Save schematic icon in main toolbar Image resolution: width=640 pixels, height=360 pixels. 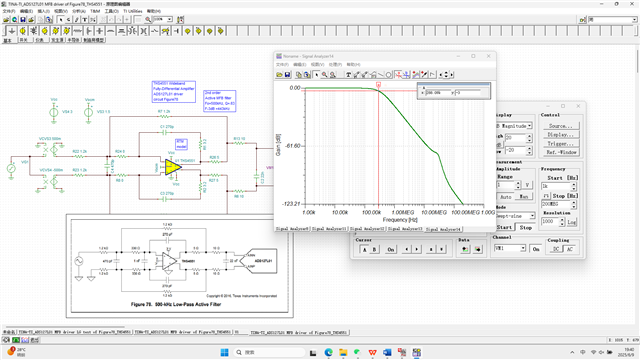(x=23, y=20)
